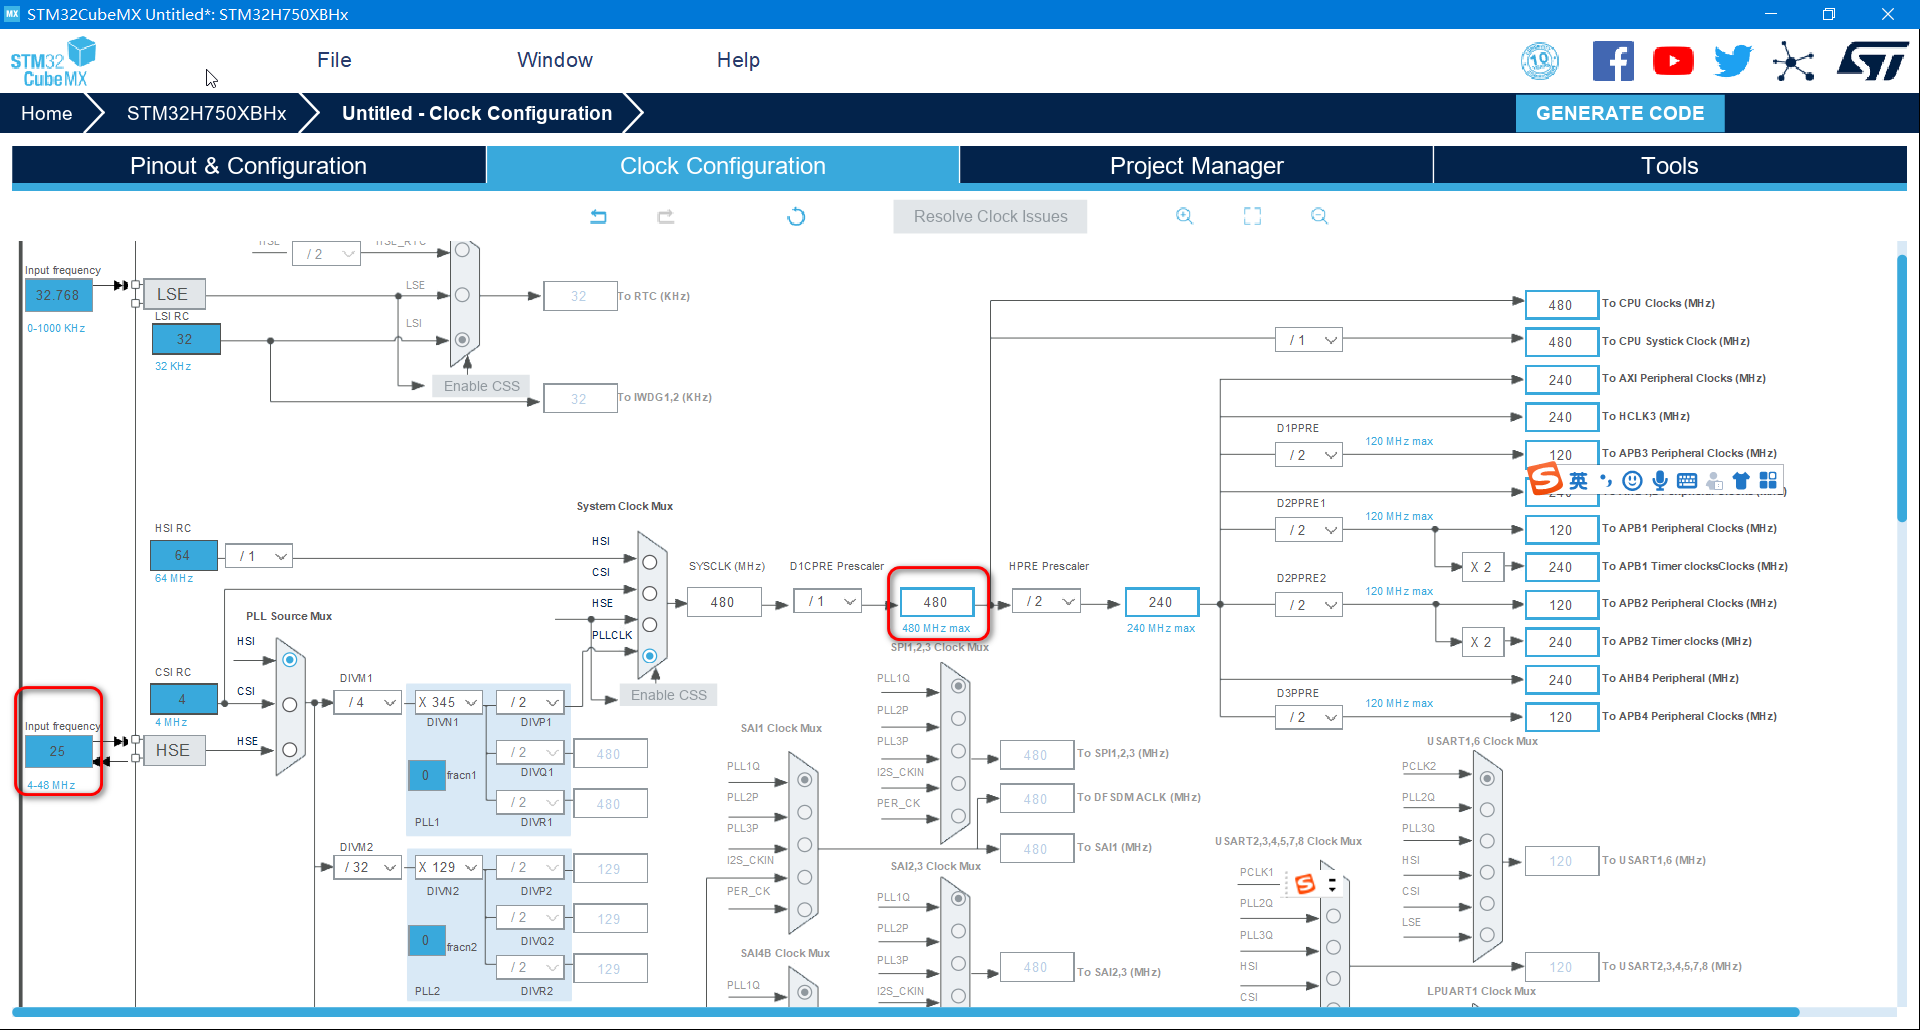Open the YouTube icon link
This screenshot has width=1920, height=1030.
tap(1673, 61)
